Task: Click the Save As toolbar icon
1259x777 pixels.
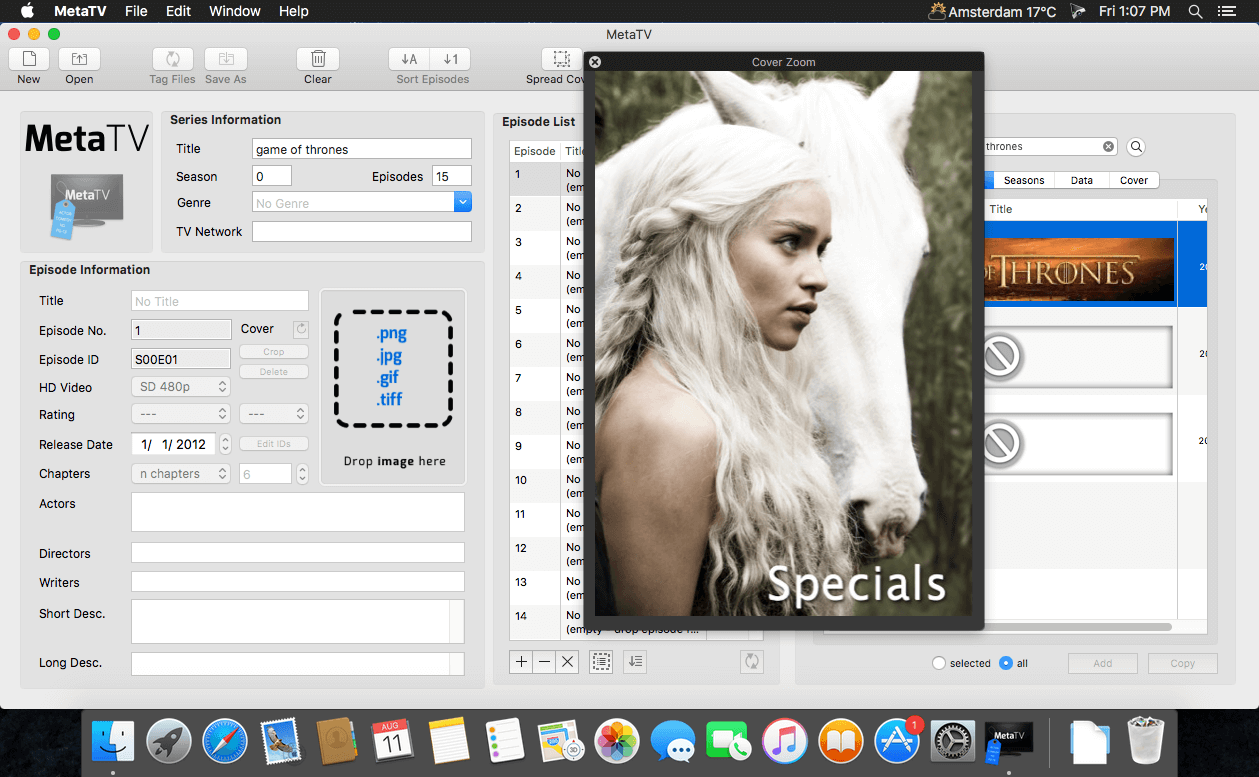Action: tap(225, 59)
